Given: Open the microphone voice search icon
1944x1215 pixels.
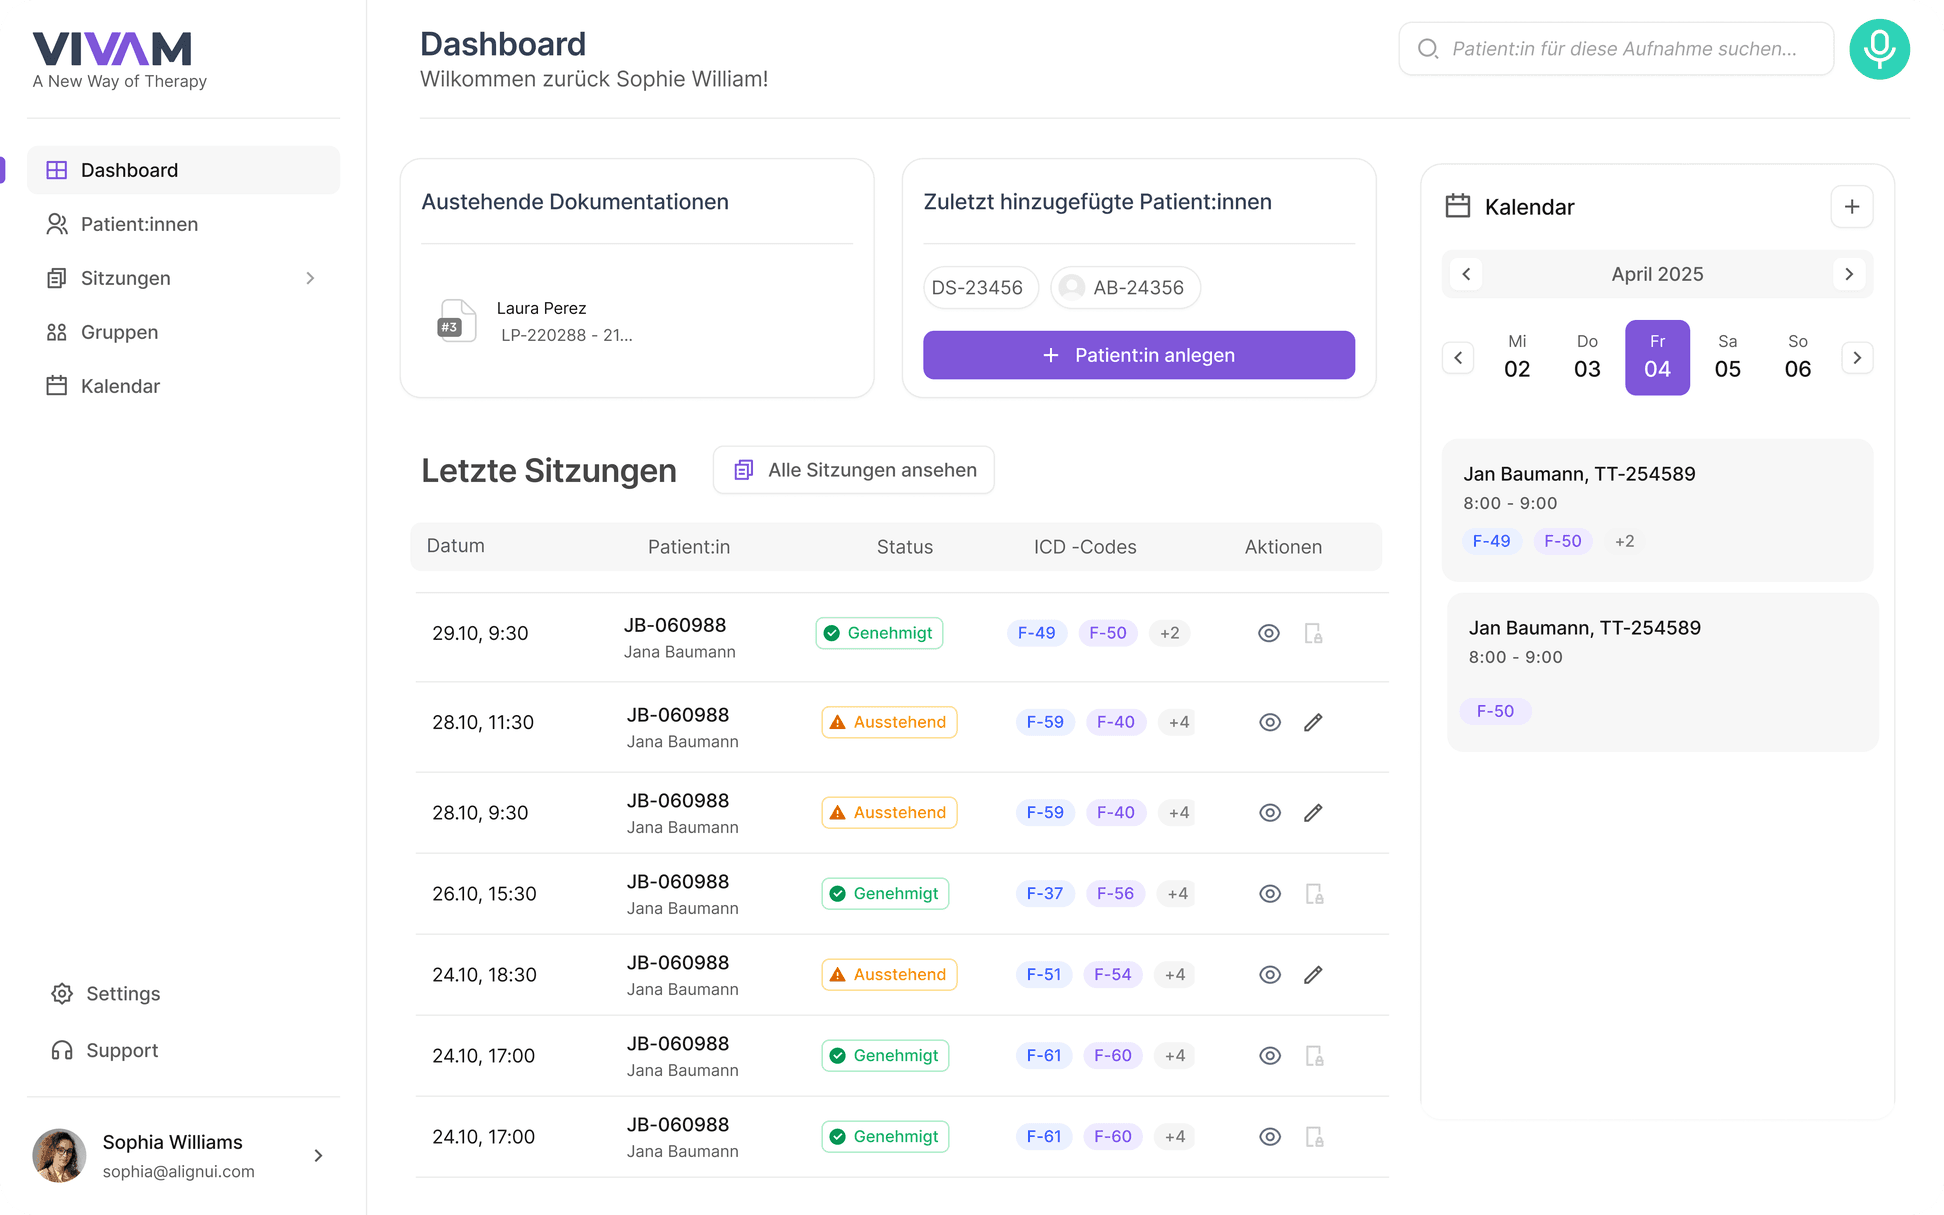Looking at the screenshot, I should [x=1879, y=49].
